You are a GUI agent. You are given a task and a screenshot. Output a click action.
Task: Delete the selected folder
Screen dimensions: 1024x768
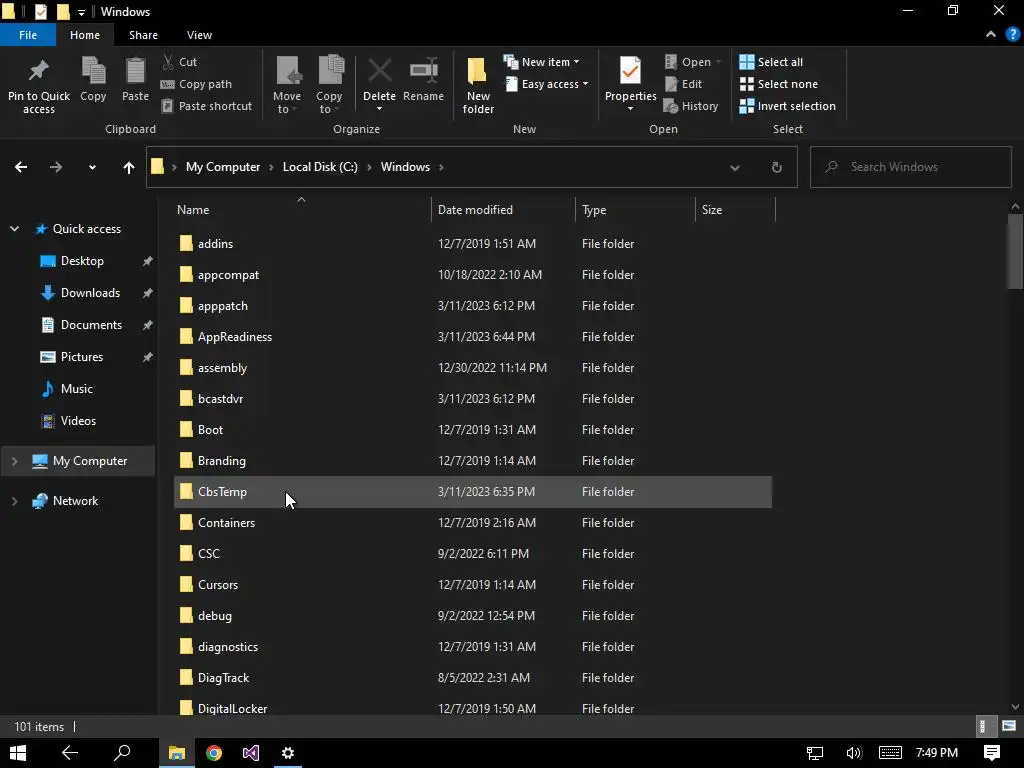click(x=379, y=85)
